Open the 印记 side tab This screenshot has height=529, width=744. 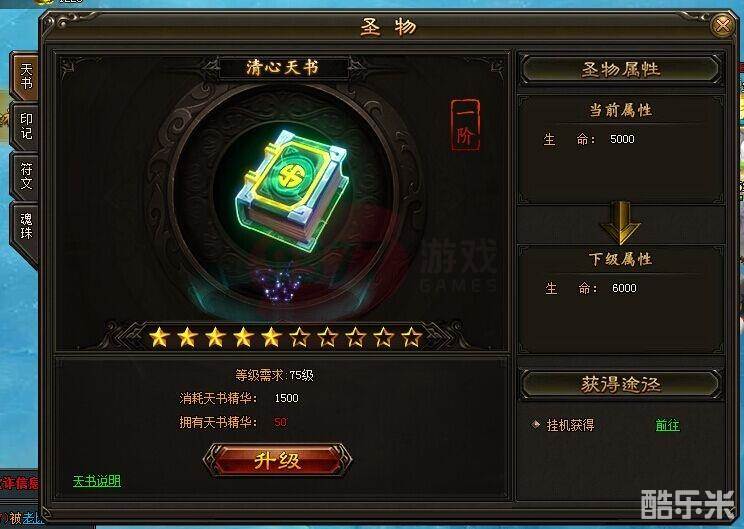pos(26,126)
